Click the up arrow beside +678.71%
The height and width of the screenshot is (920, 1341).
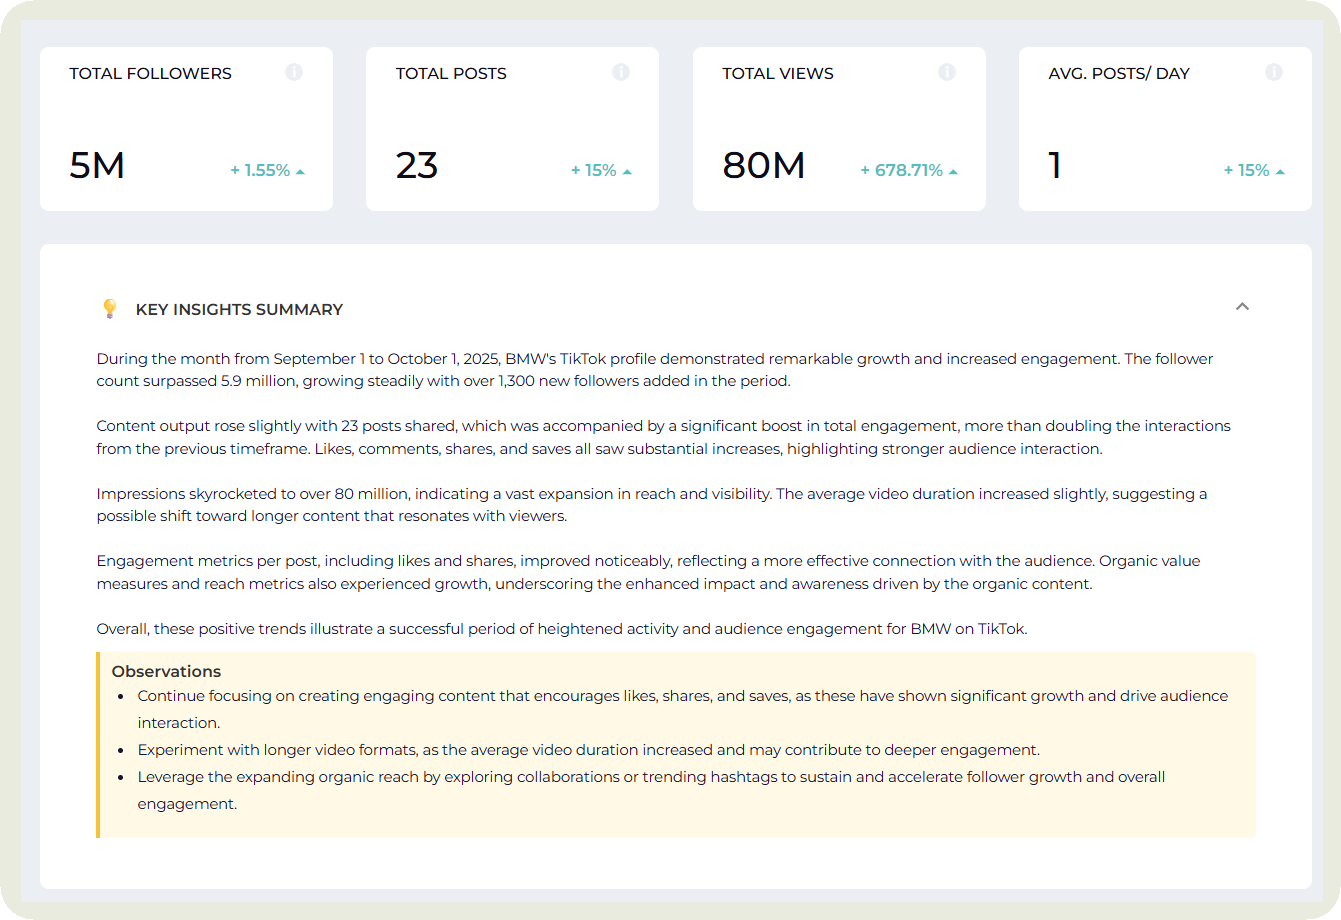coord(954,172)
